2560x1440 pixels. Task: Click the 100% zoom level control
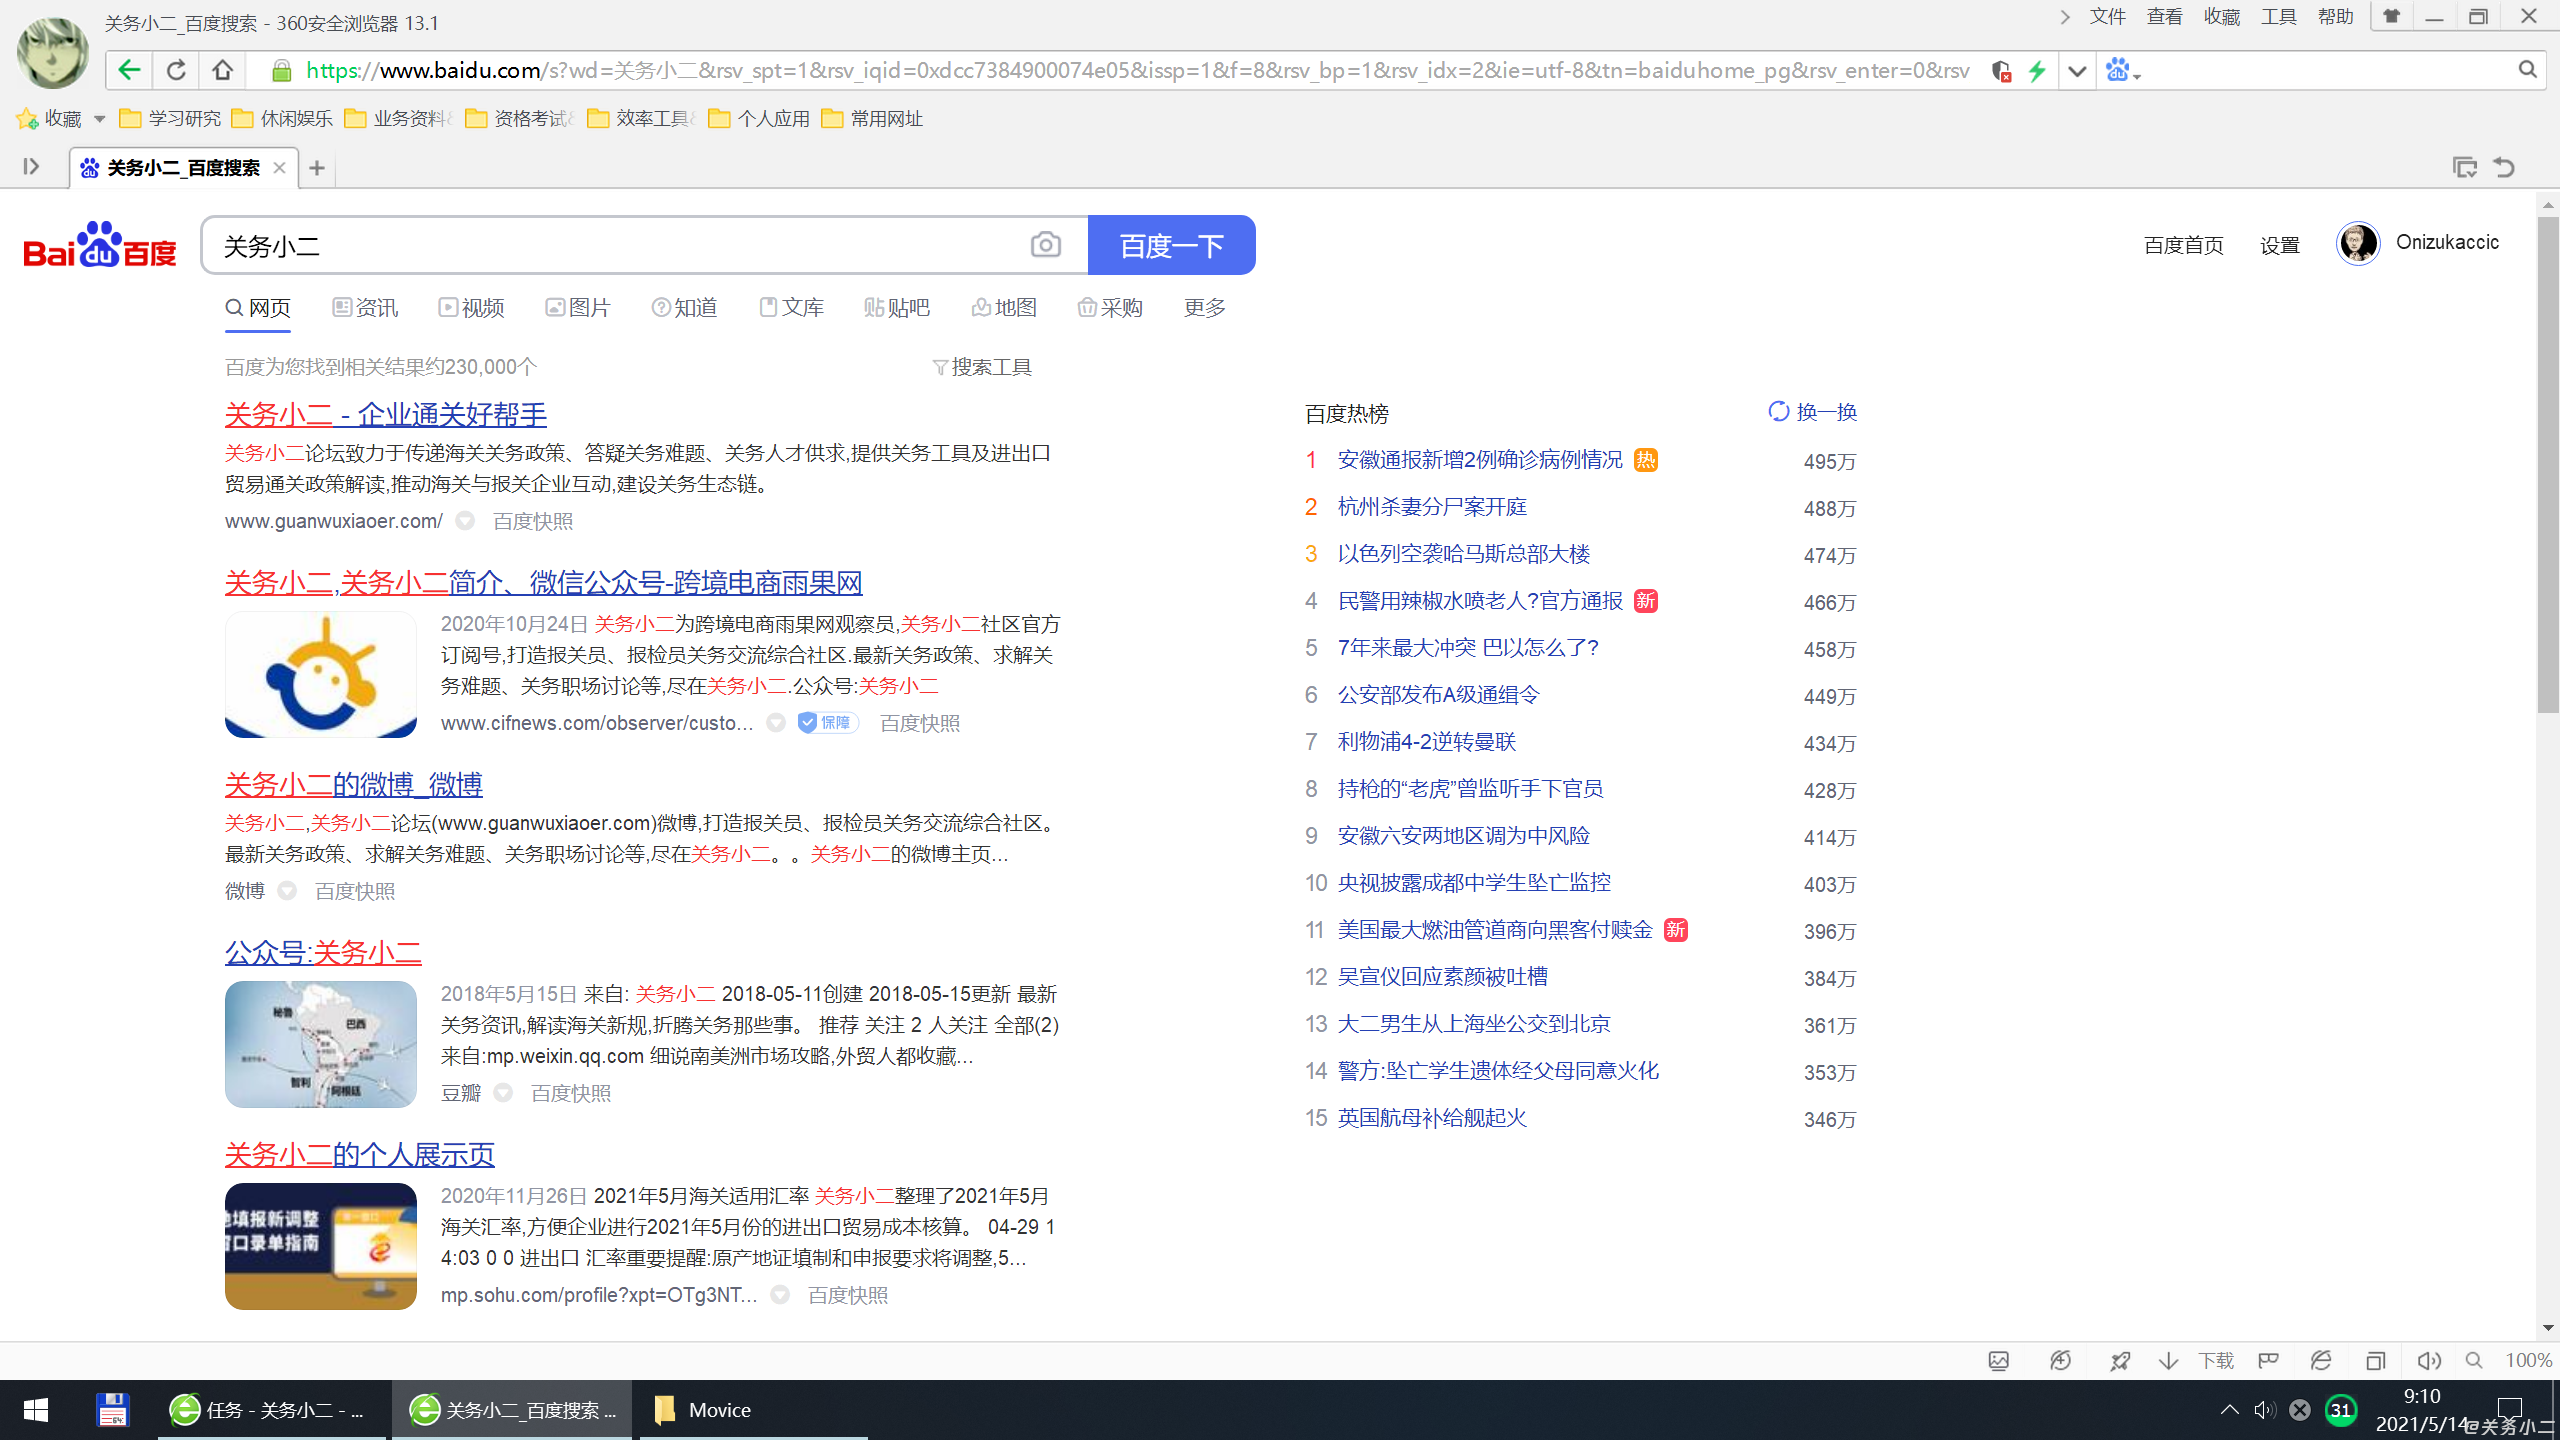point(2528,1361)
